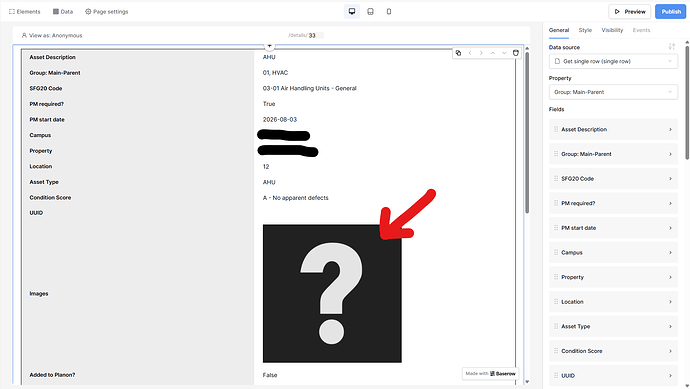Click the 'Condition Score' label in the table

tap(50, 198)
